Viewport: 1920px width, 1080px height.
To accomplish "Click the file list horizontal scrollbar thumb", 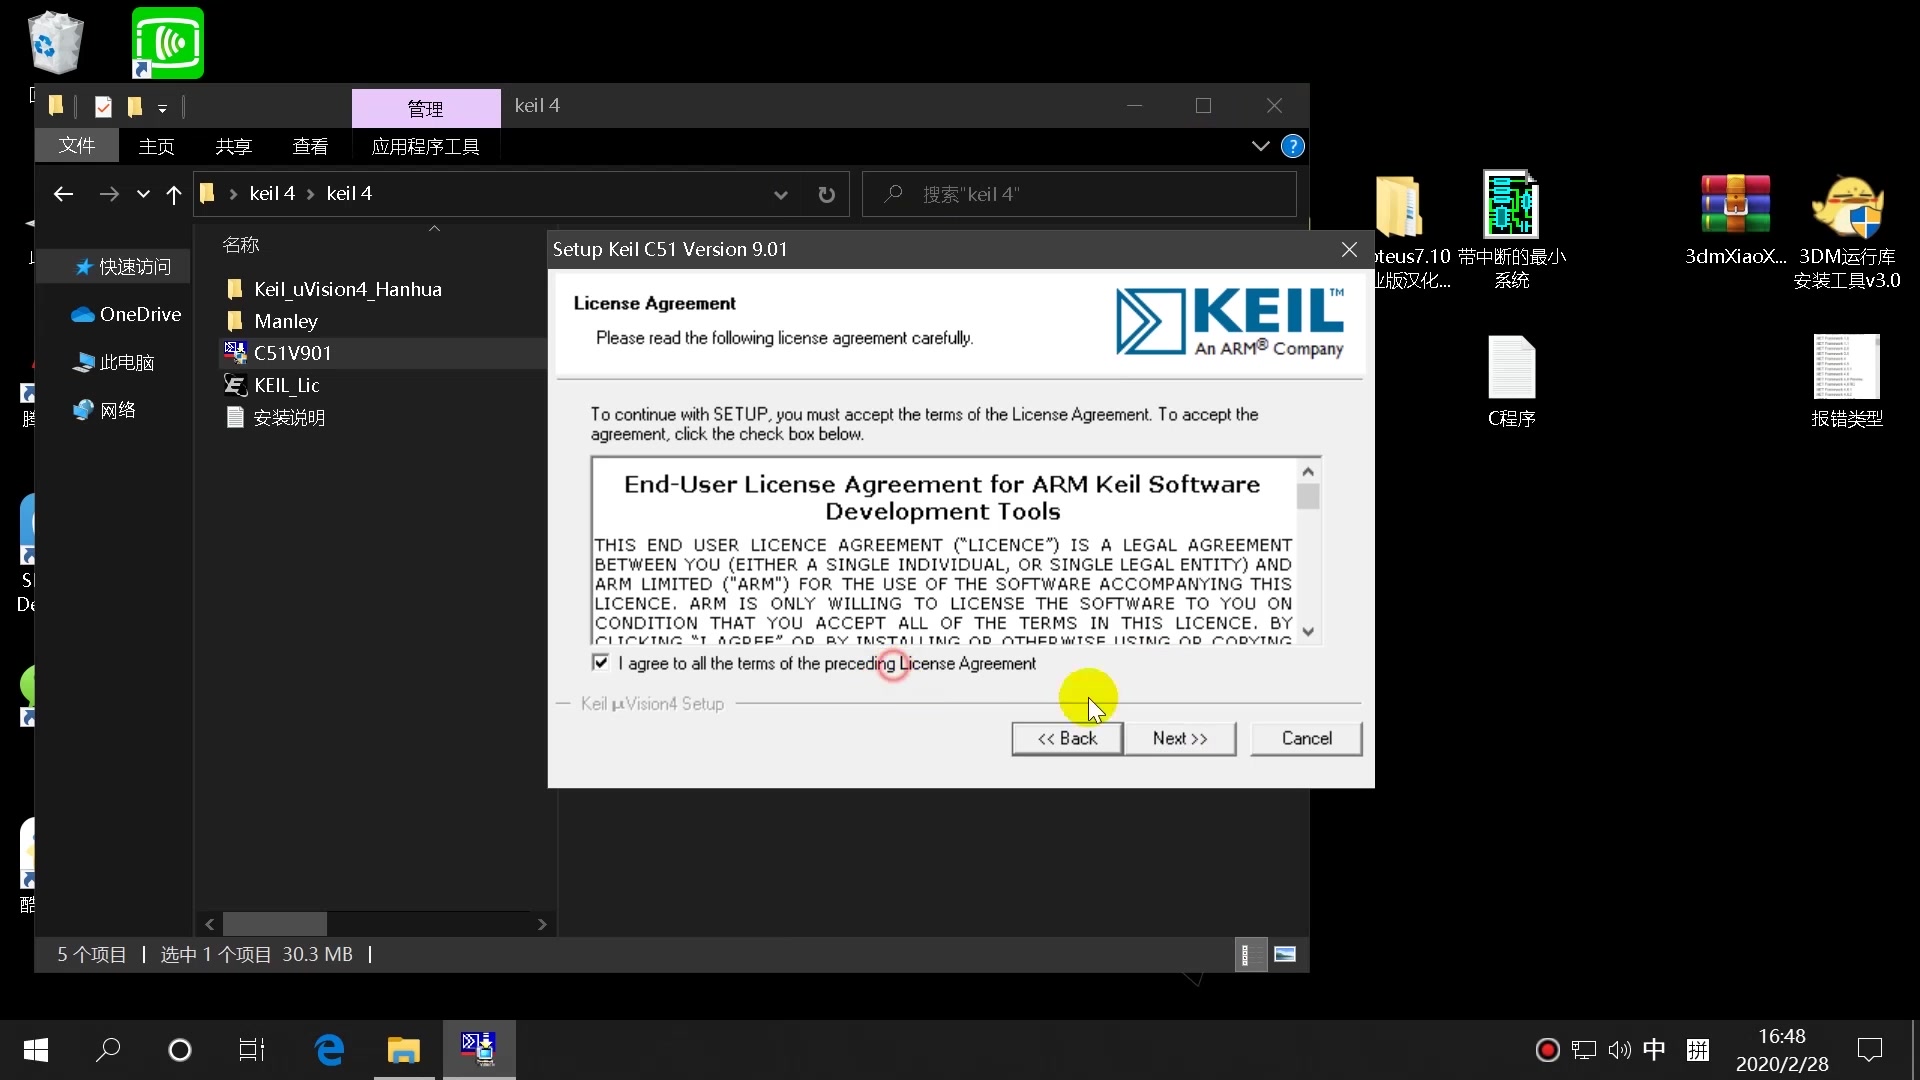I will 274,924.
